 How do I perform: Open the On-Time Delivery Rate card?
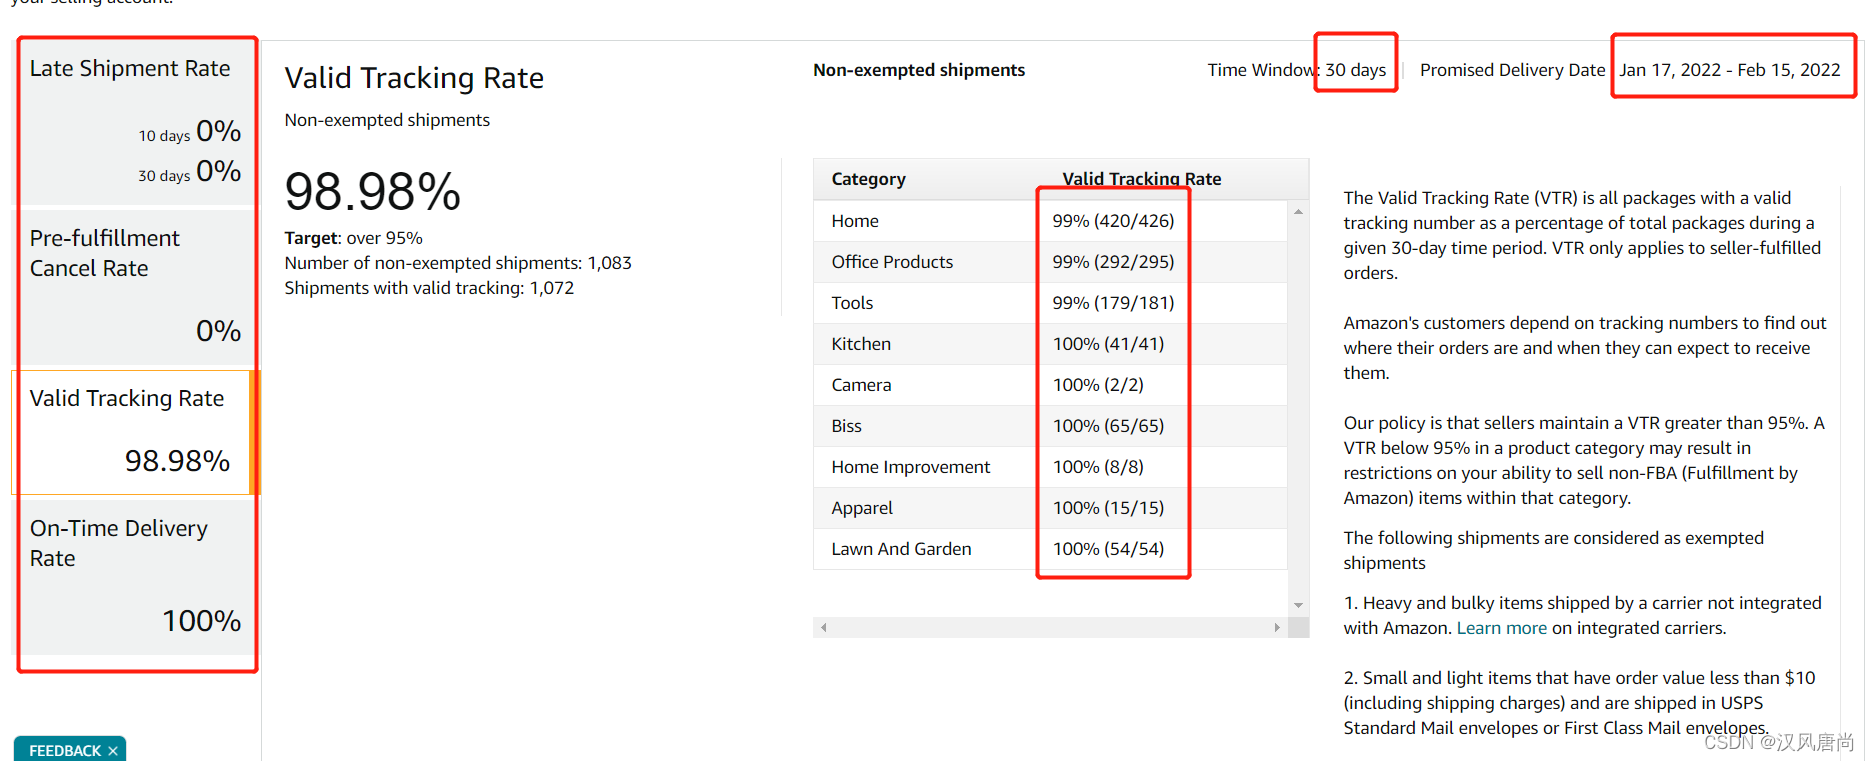(135, 577)
